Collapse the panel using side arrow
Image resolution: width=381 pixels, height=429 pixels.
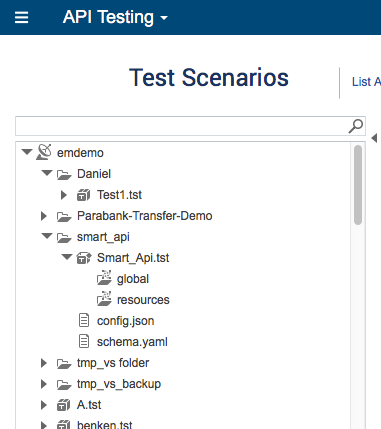374,138
